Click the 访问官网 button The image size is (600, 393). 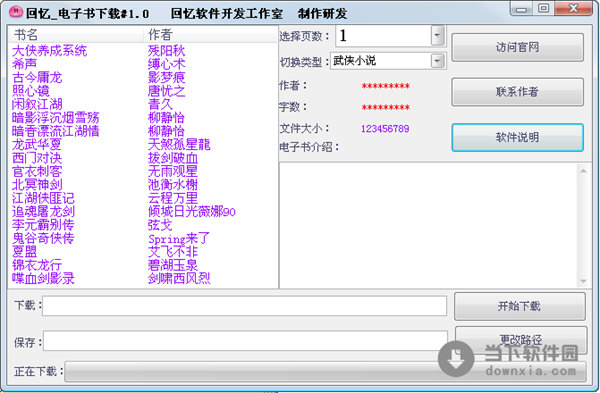click(517, 47)
